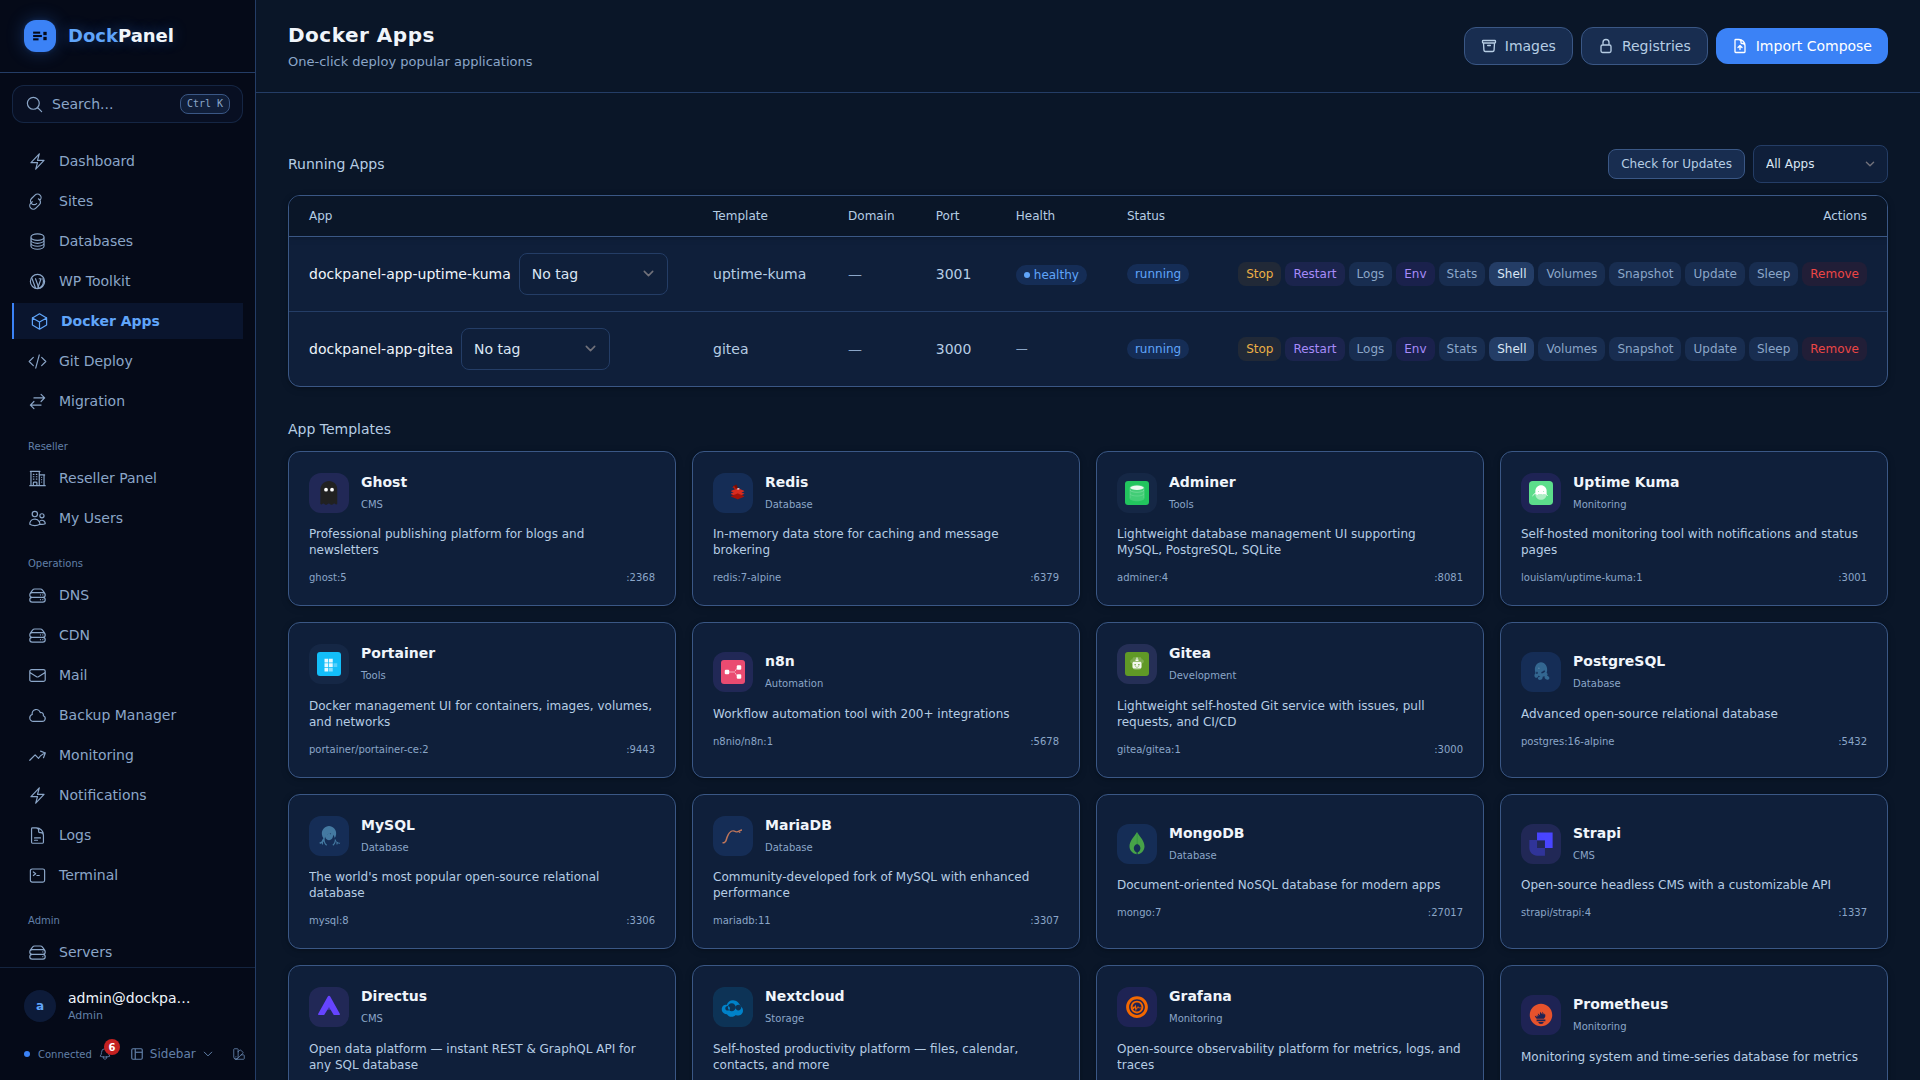This screenshot has height=1080, width=1920.
Task: Click the Adminer template icon
Action: tap(1137, 493)
